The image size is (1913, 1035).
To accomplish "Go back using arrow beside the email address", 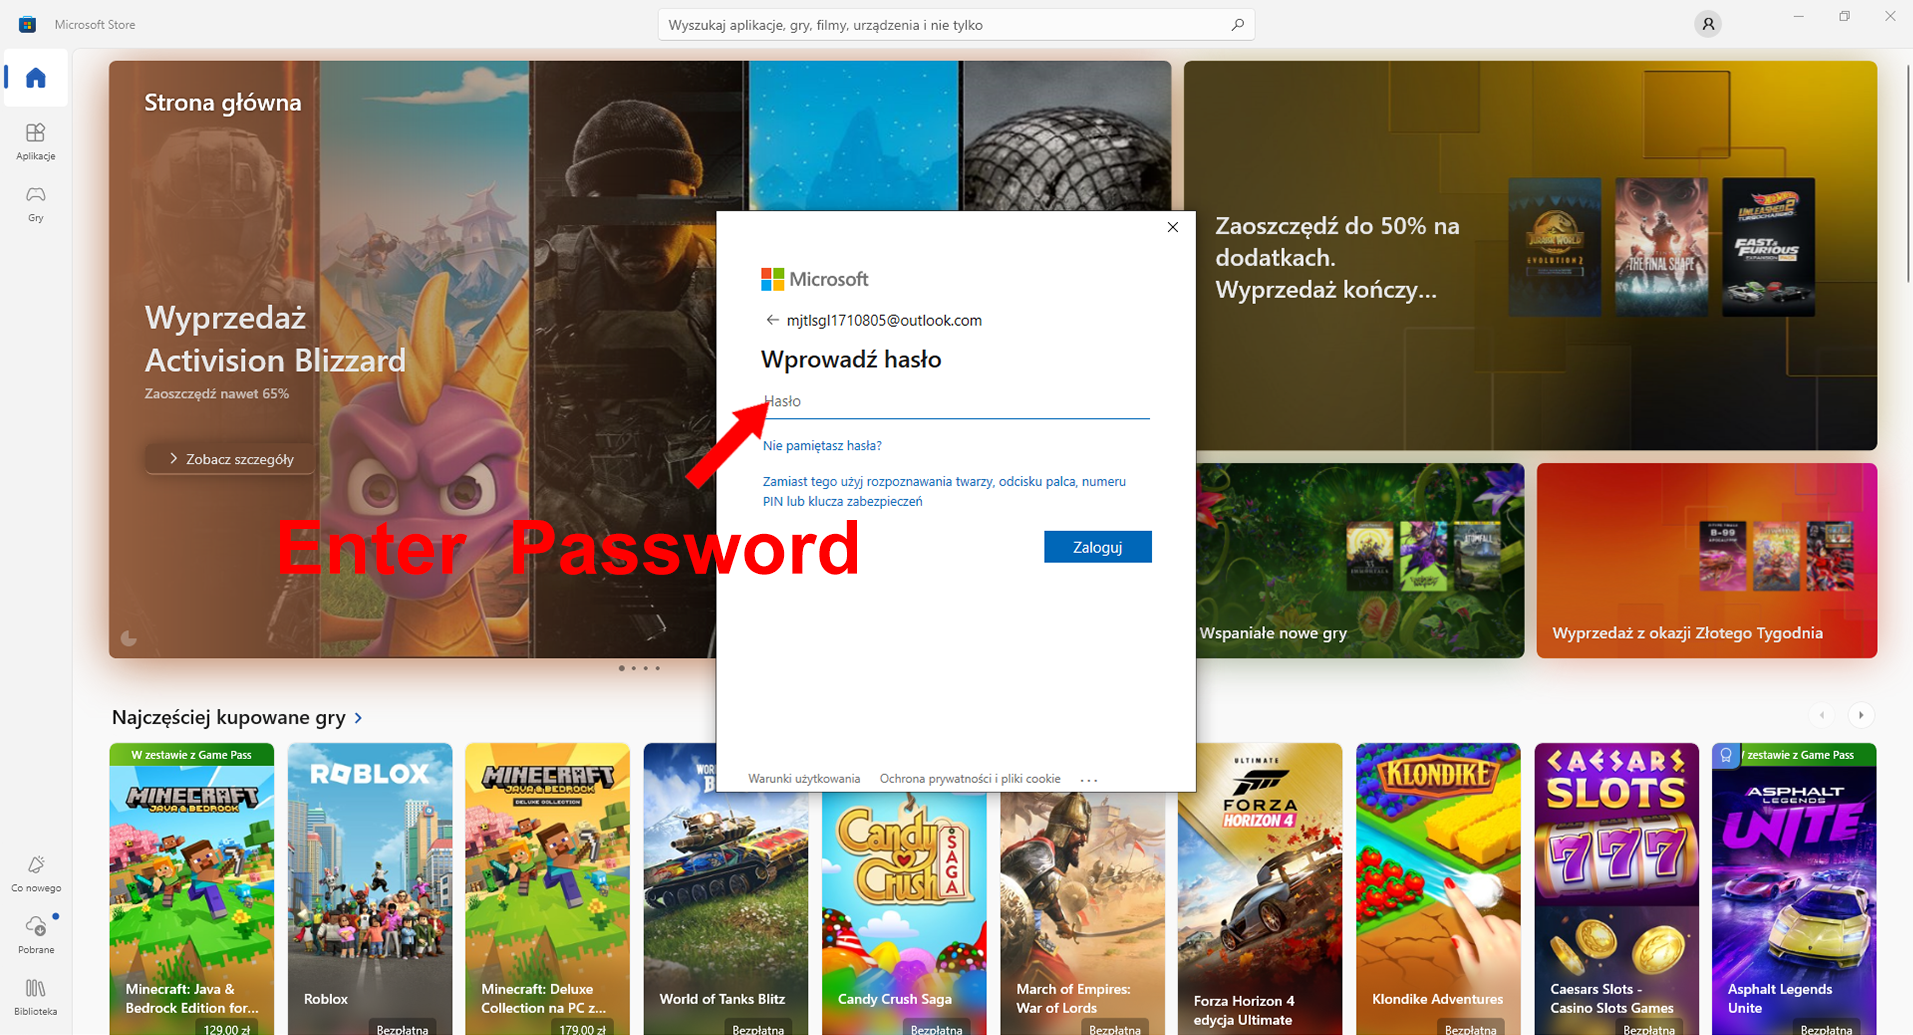I will coord(771,320).
